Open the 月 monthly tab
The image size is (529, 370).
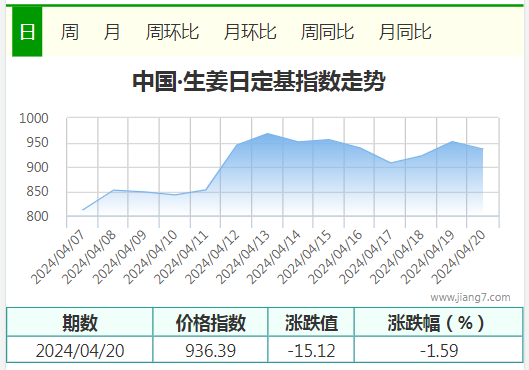point(112,32)
